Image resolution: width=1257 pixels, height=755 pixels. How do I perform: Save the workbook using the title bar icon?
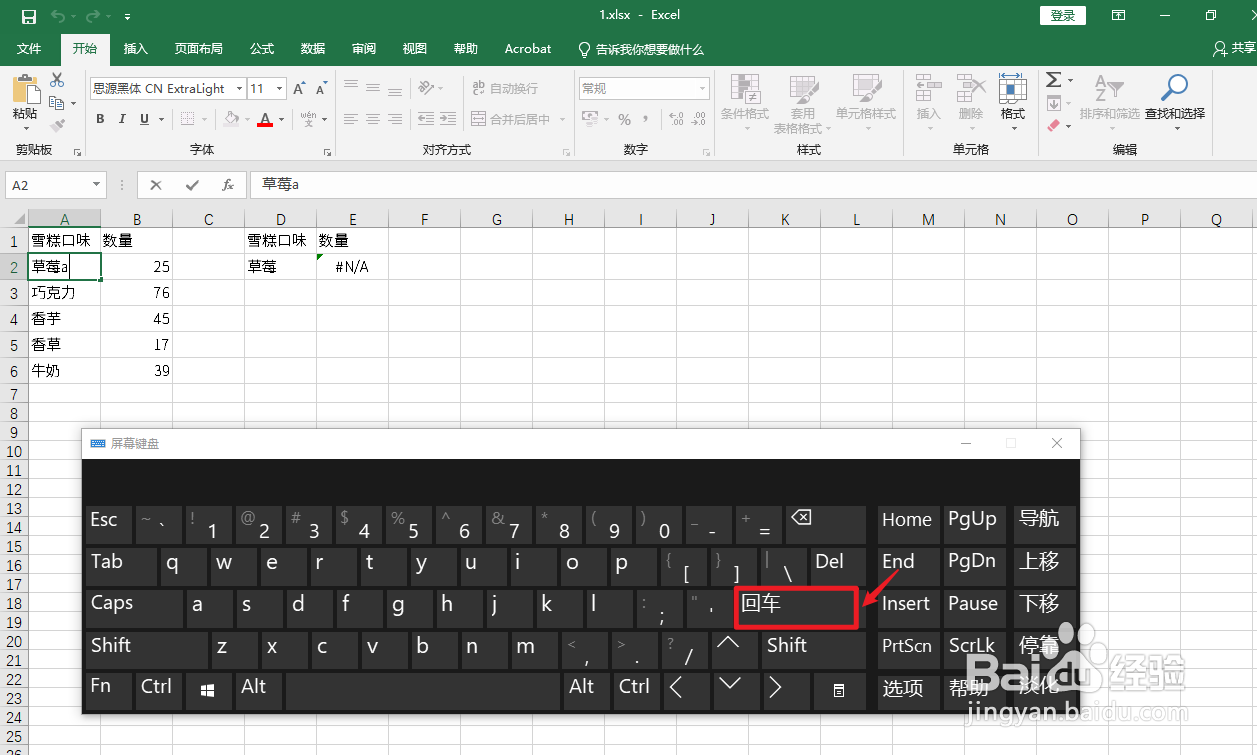coord(28,16)
